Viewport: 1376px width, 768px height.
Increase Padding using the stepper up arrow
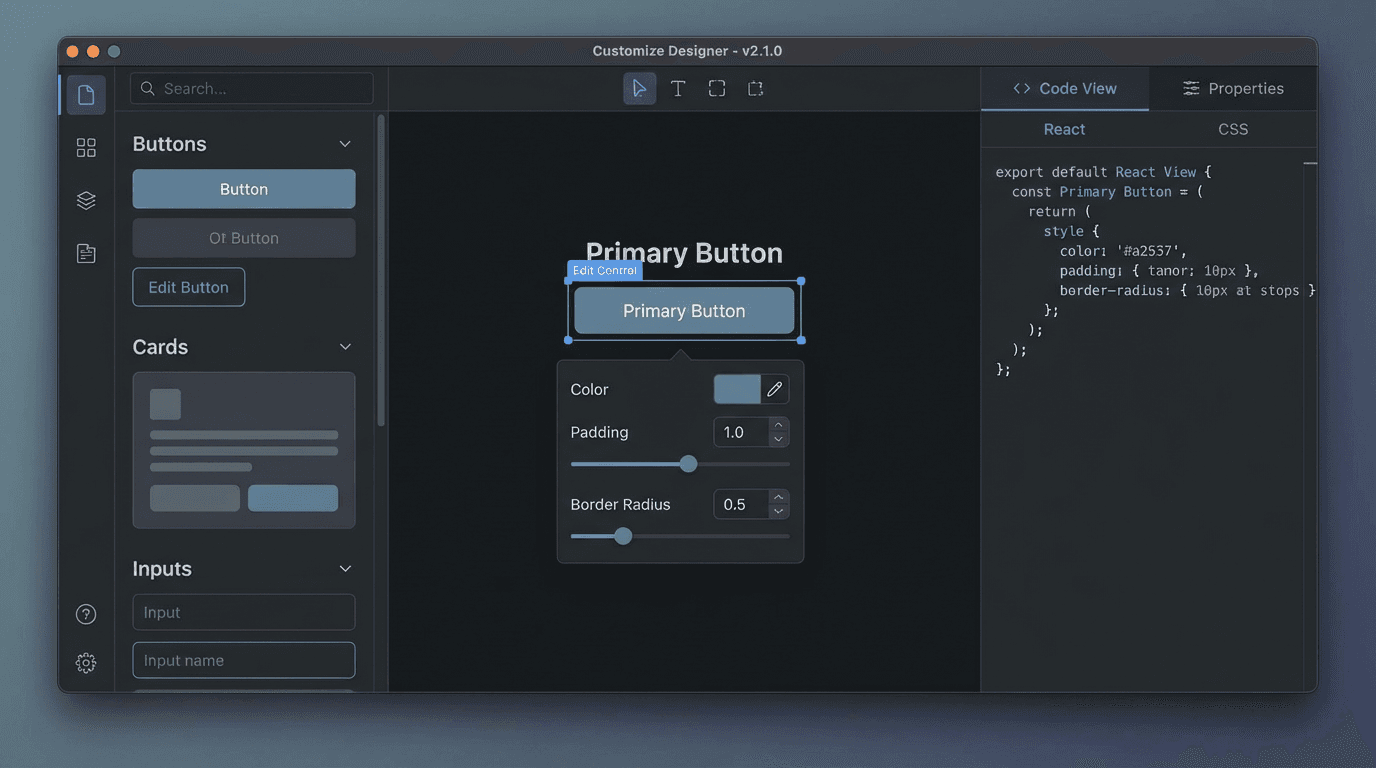tap(778, 426)
